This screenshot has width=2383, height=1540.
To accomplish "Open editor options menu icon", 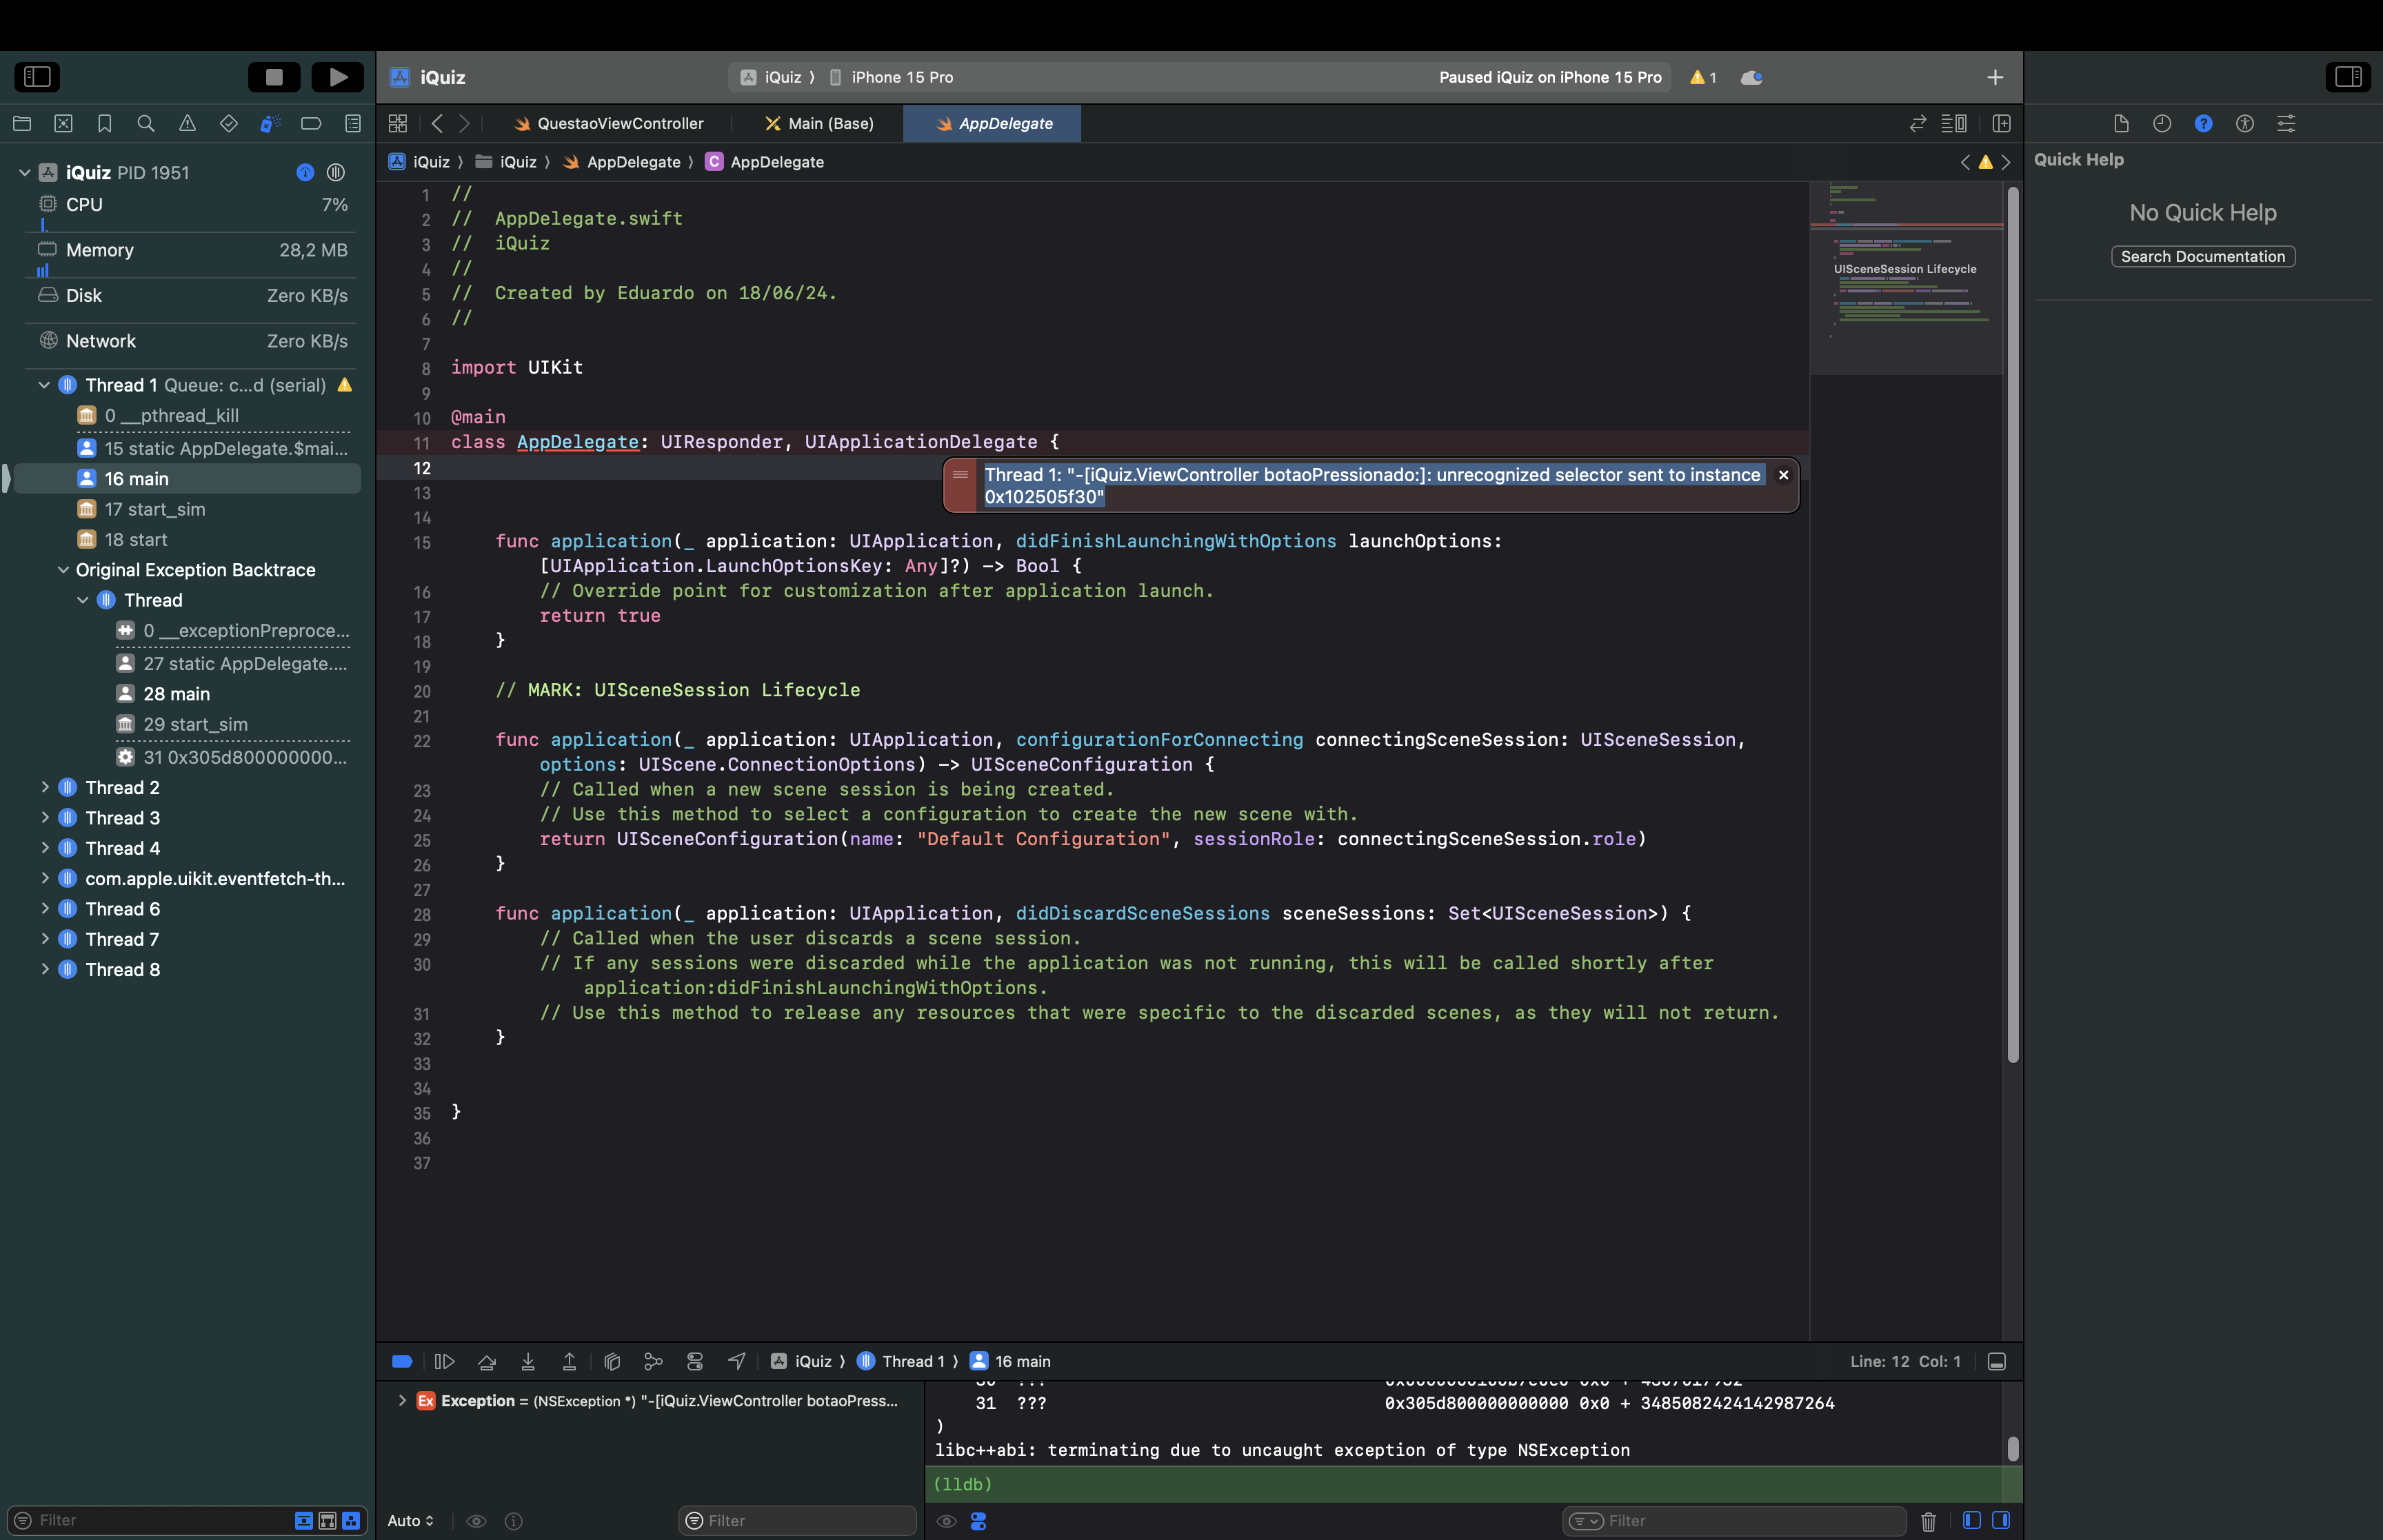I will pos(1954,123).
